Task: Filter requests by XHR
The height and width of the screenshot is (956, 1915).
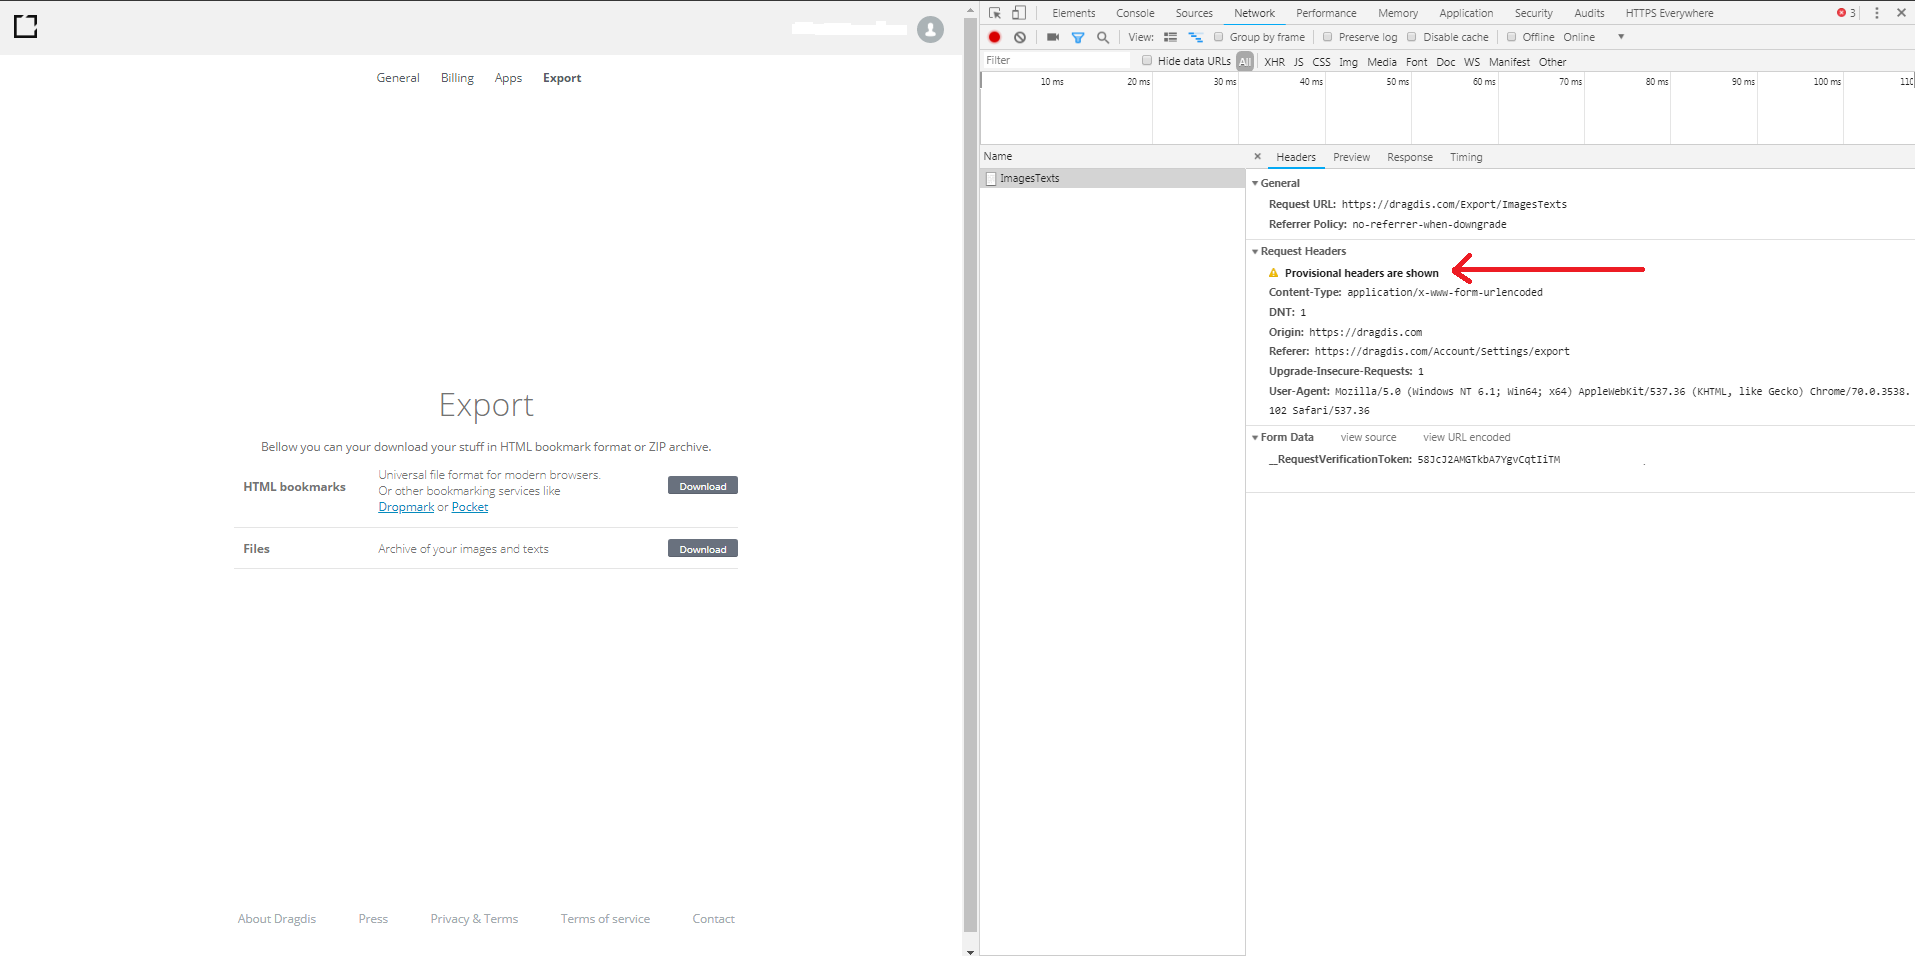Action: click(1274, 62)
